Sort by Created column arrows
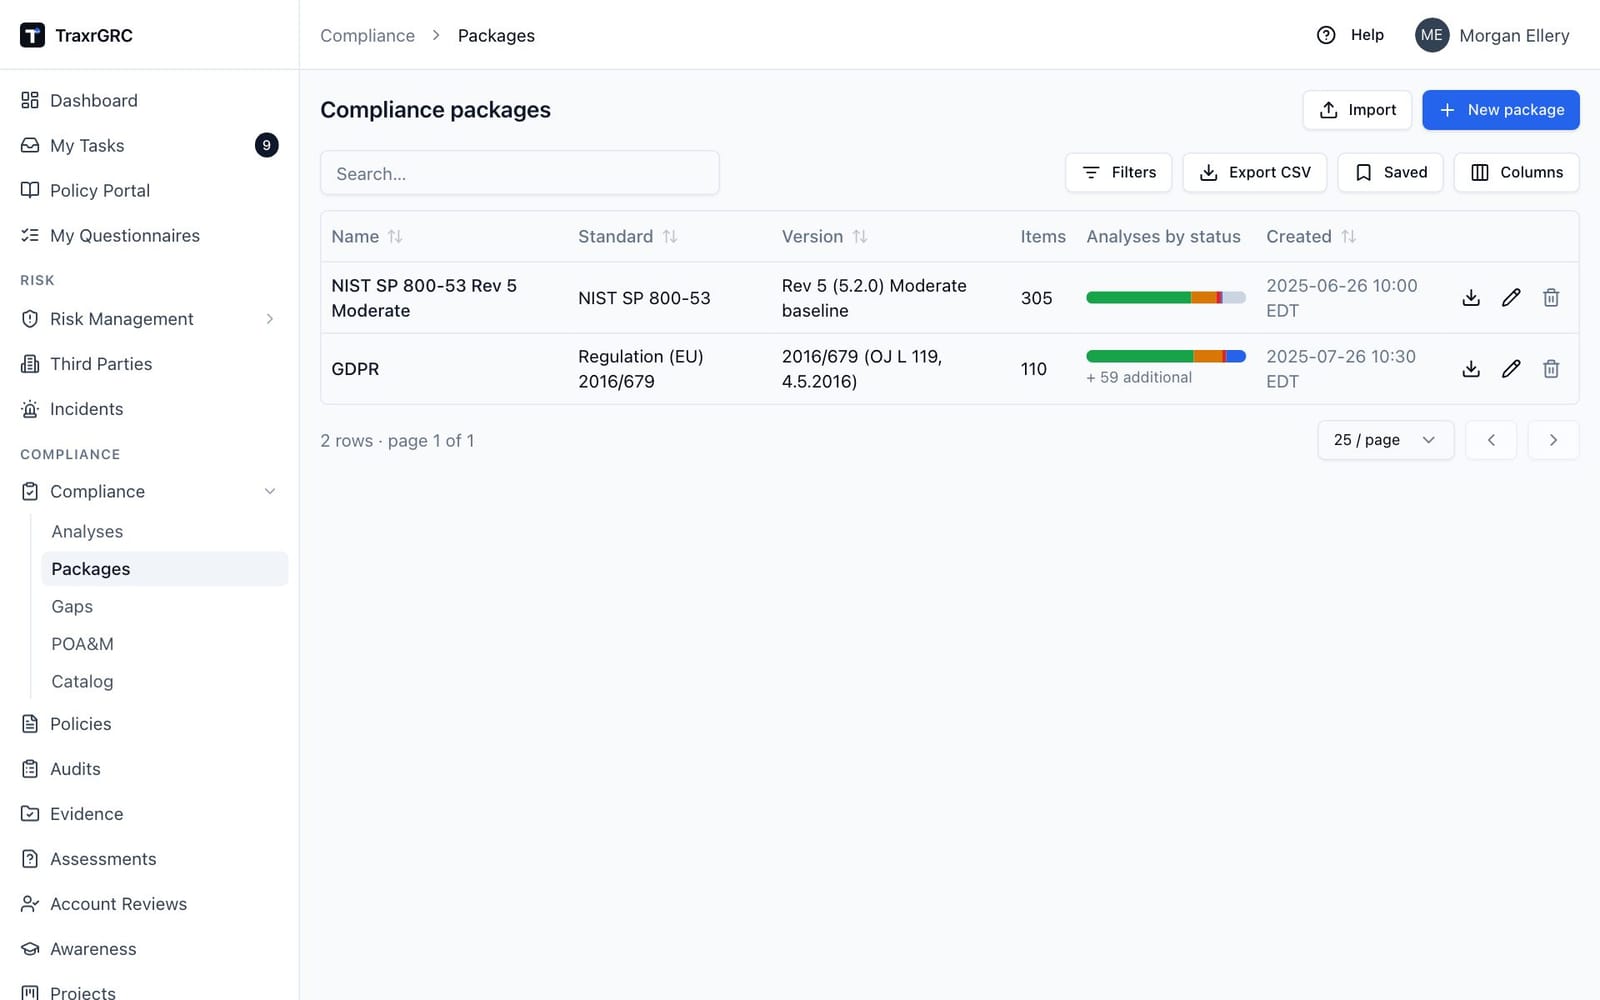This screenshot has height=1000, width=1600. 1349,237
